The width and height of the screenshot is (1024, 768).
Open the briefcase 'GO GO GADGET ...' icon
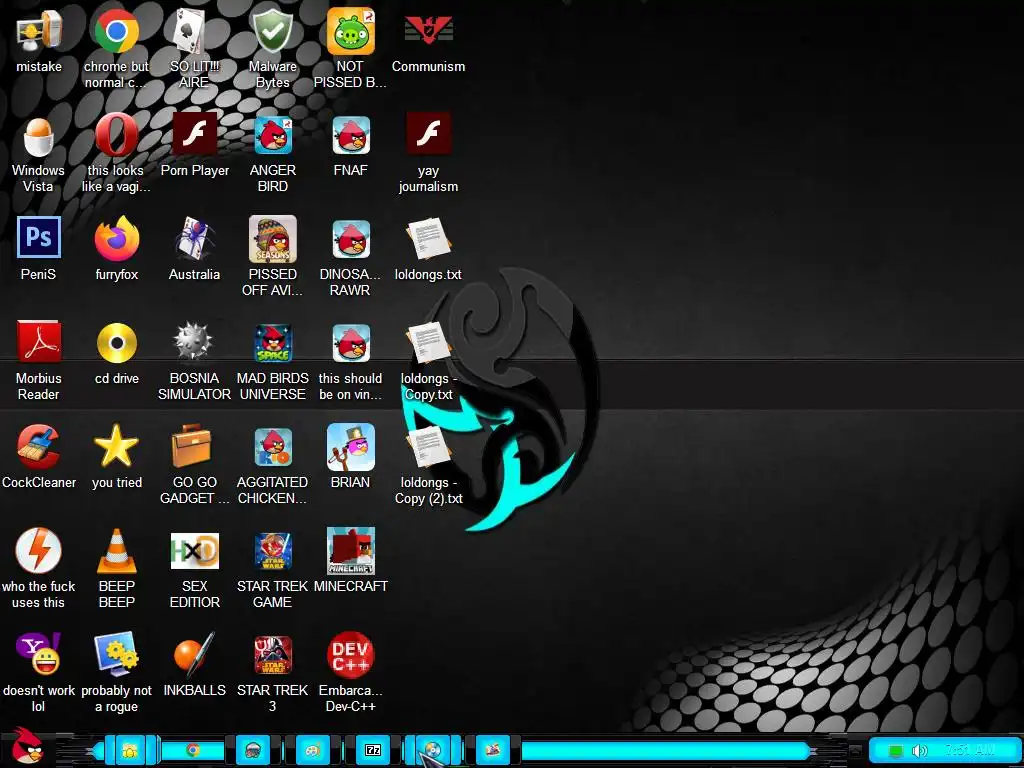[191, 446]
